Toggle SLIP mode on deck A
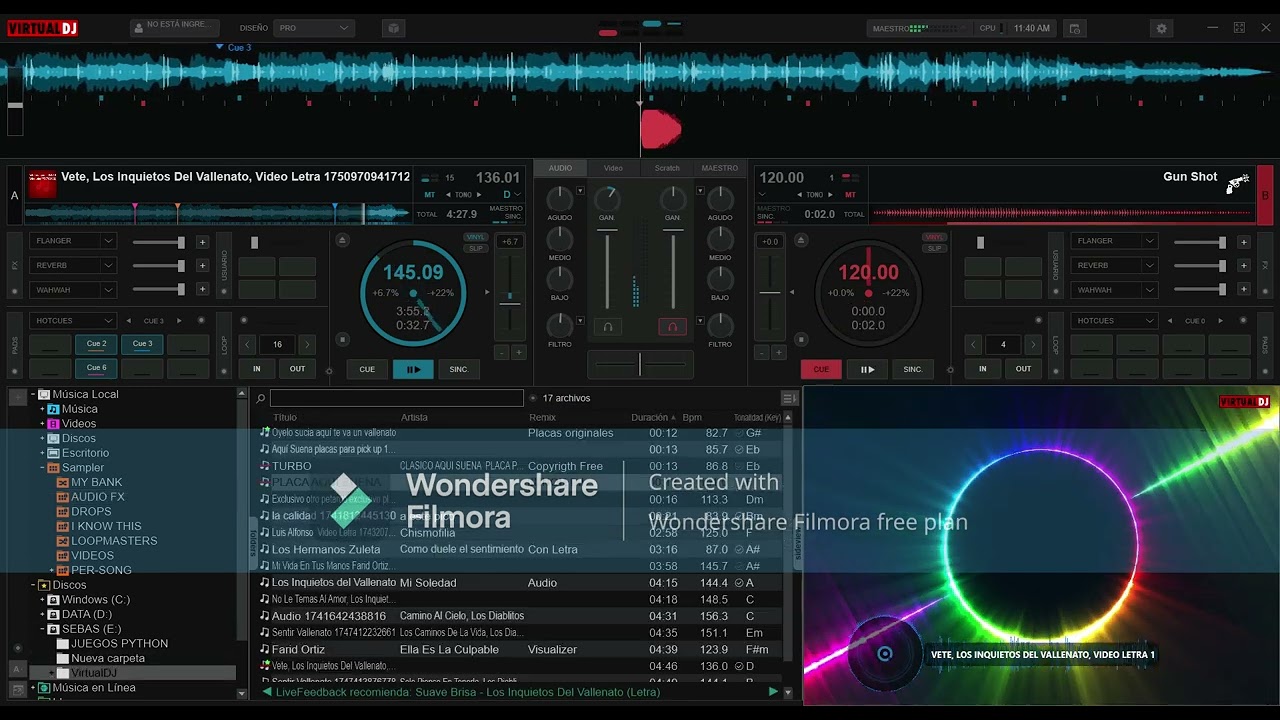Viewport: 1280px width, 720px height. click(x=475, y=248)
